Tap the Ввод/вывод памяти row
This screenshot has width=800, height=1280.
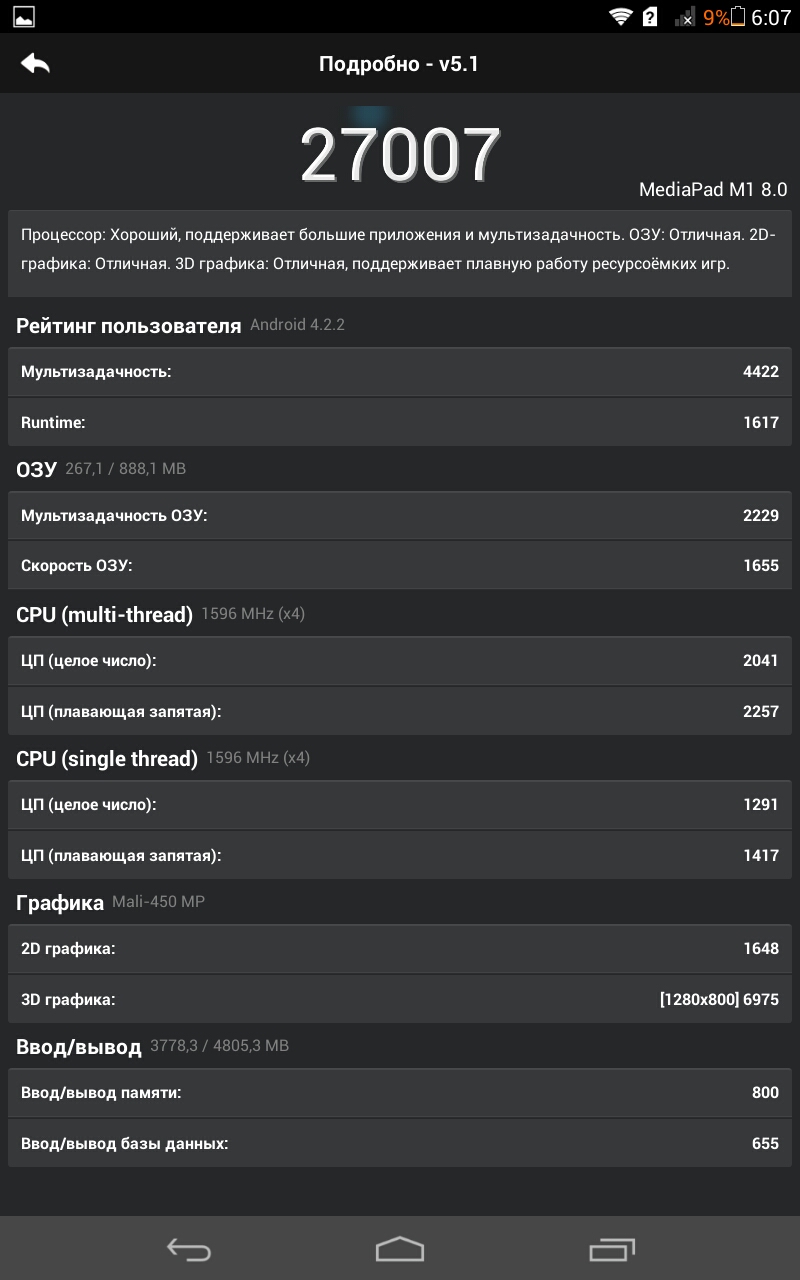[x=400, y=1093]
